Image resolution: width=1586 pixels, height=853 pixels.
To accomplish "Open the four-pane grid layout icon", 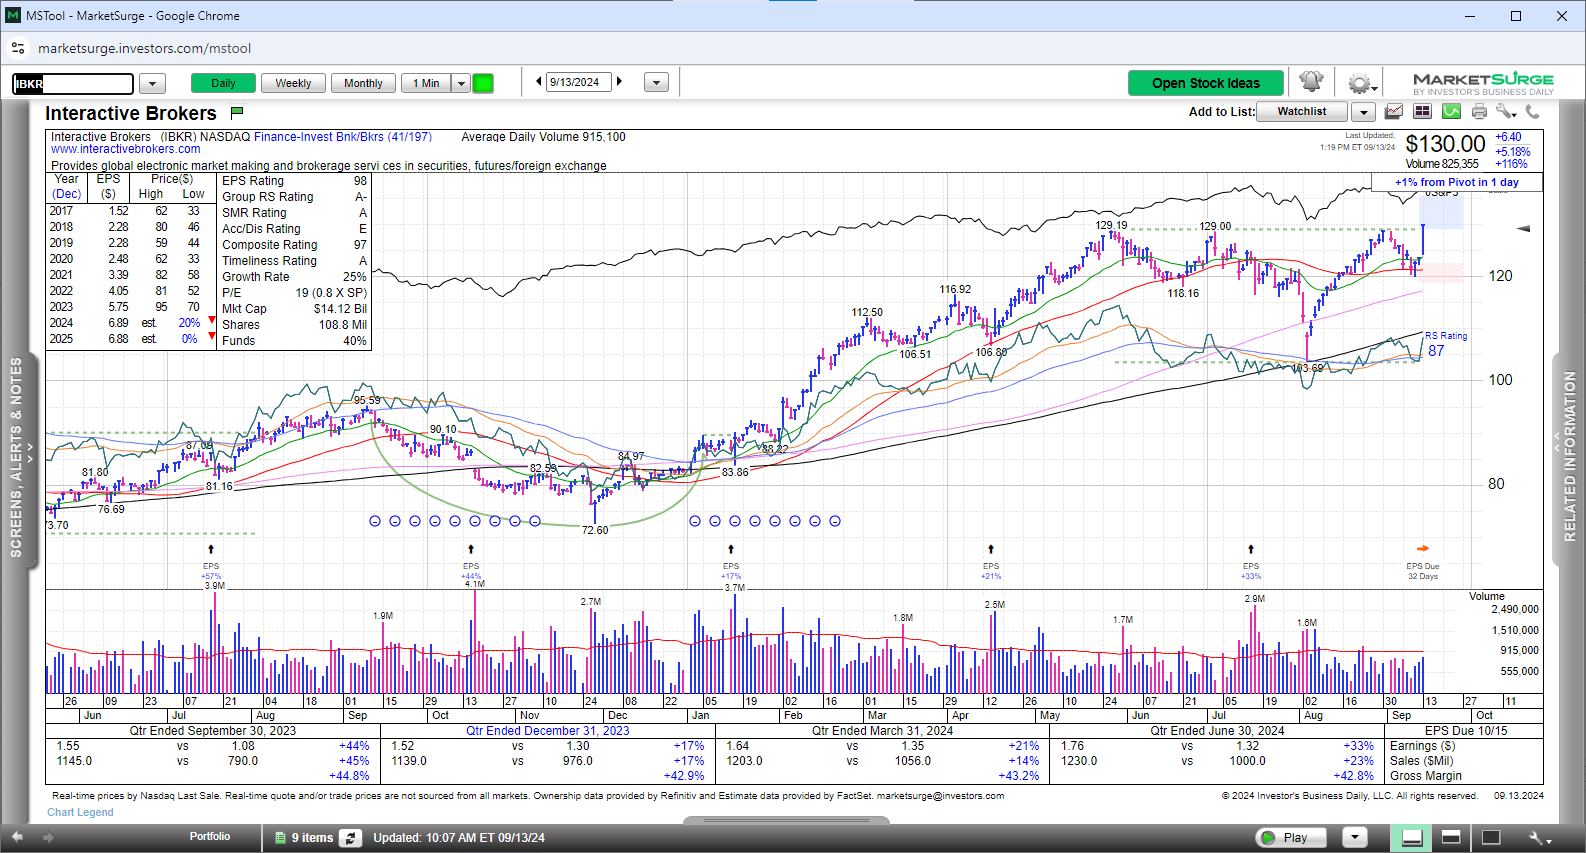I will click(1422, 111).
